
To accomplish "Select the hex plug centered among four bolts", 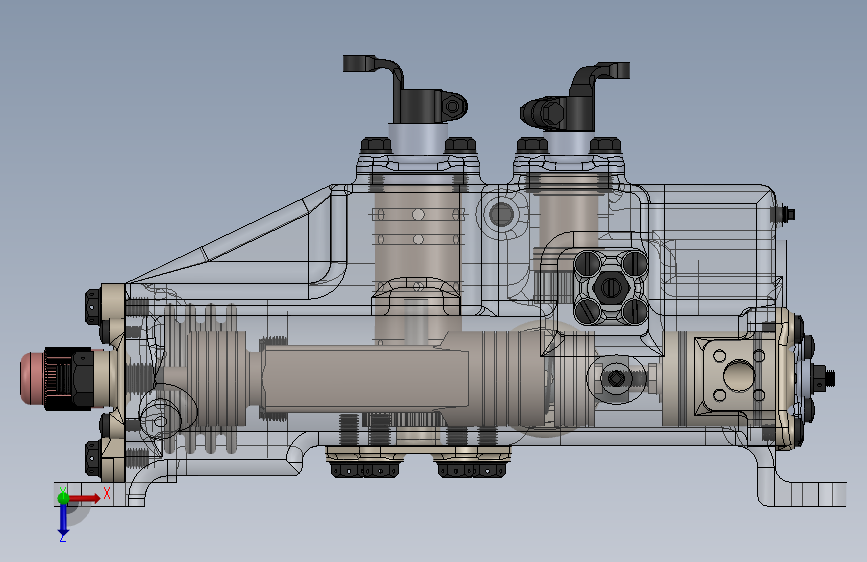I will coord(610,287).
